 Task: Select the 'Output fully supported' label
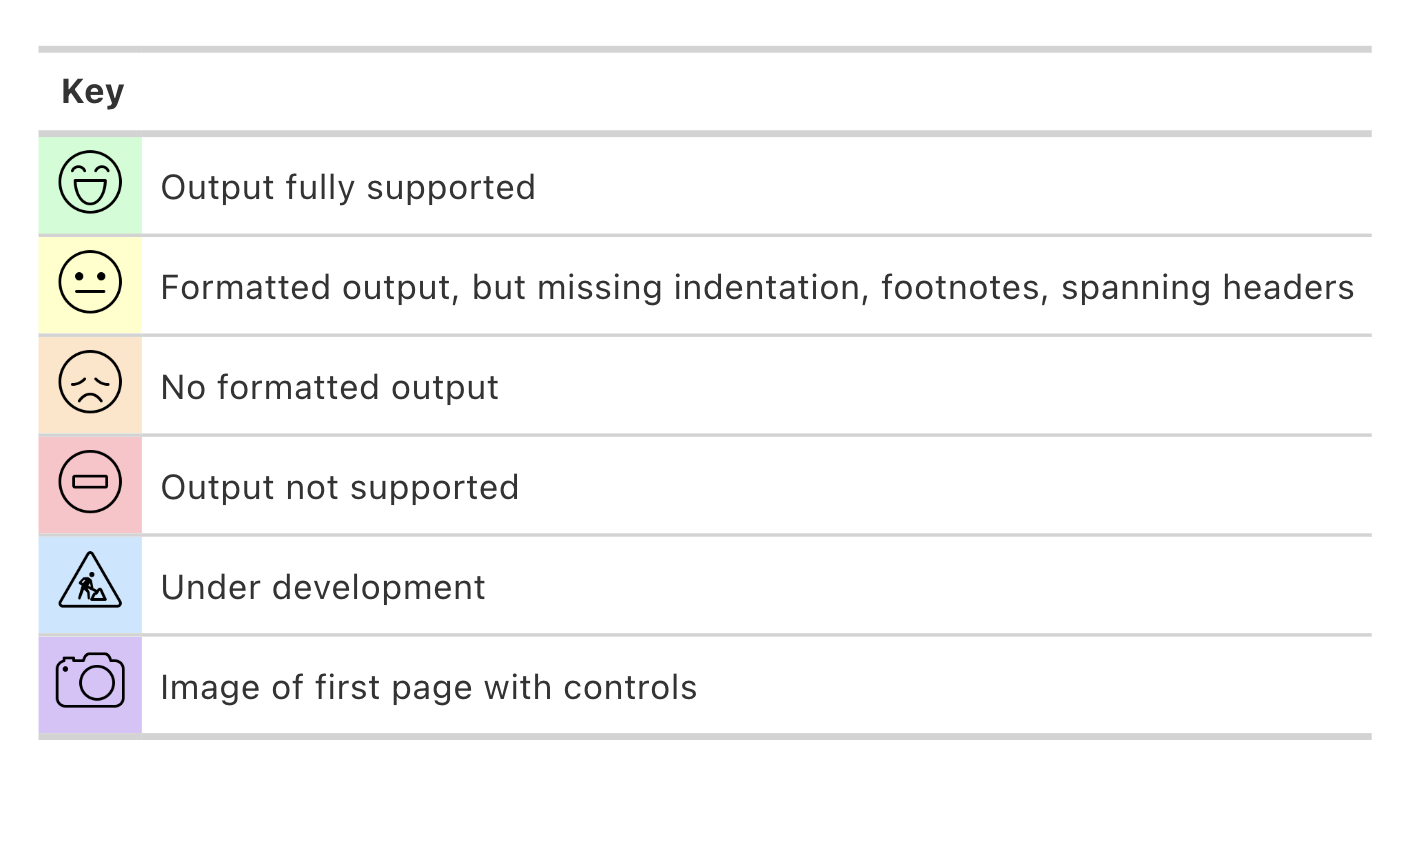(x=348, y=188)
